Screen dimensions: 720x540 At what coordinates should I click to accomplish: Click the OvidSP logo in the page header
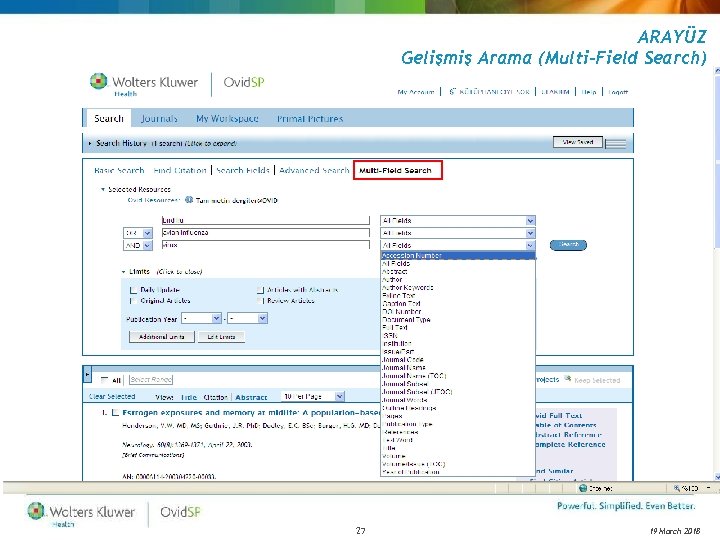point(244,82)
